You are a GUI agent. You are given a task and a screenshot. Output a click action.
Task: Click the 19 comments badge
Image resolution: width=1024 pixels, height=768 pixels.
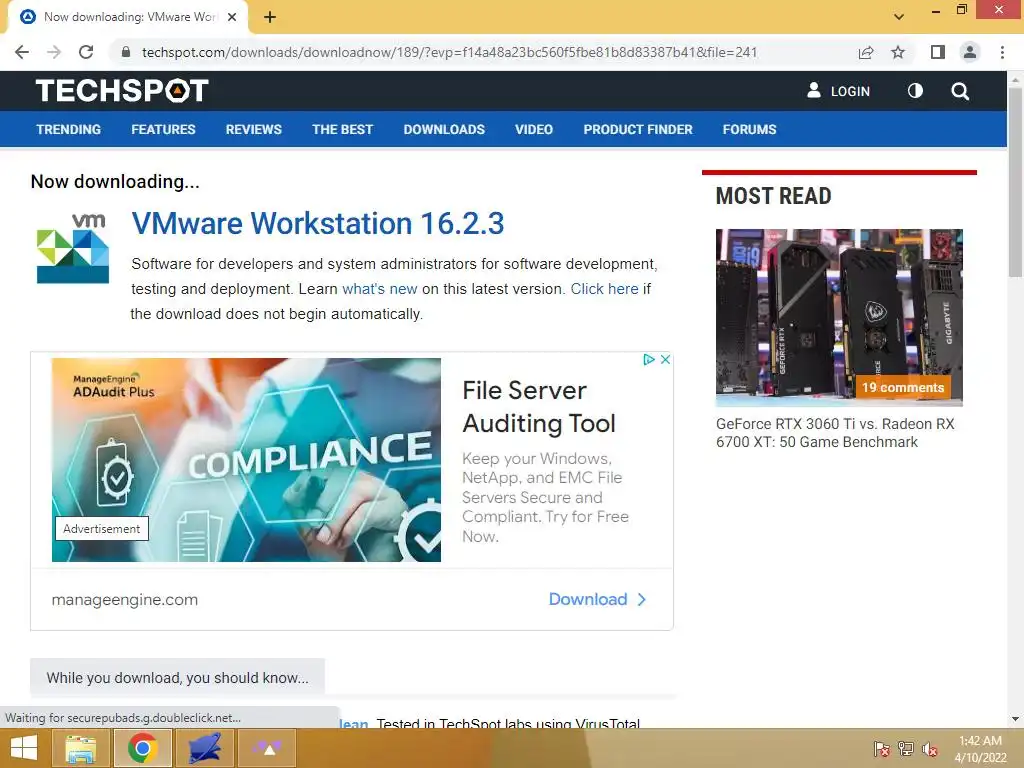[903, 387]
